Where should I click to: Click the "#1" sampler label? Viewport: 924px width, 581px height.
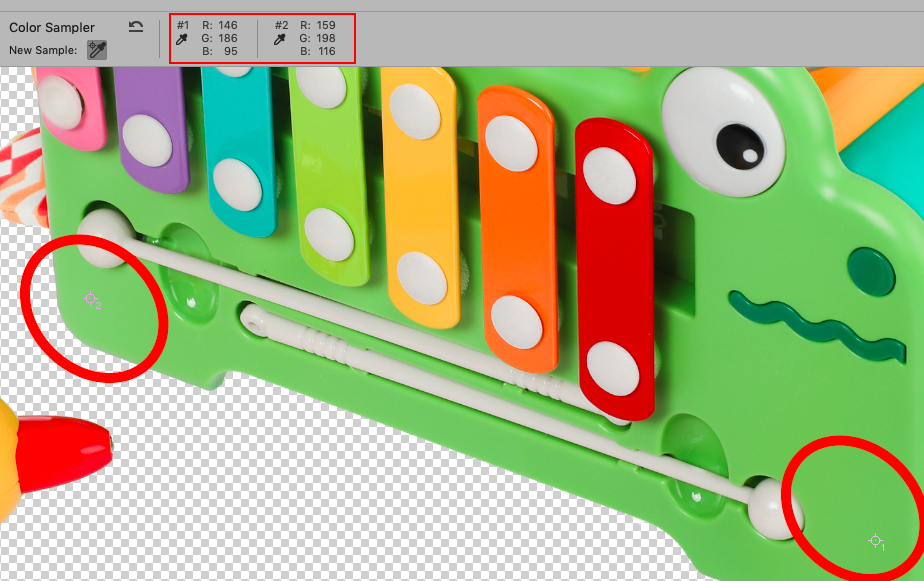[x=183, y=25]
